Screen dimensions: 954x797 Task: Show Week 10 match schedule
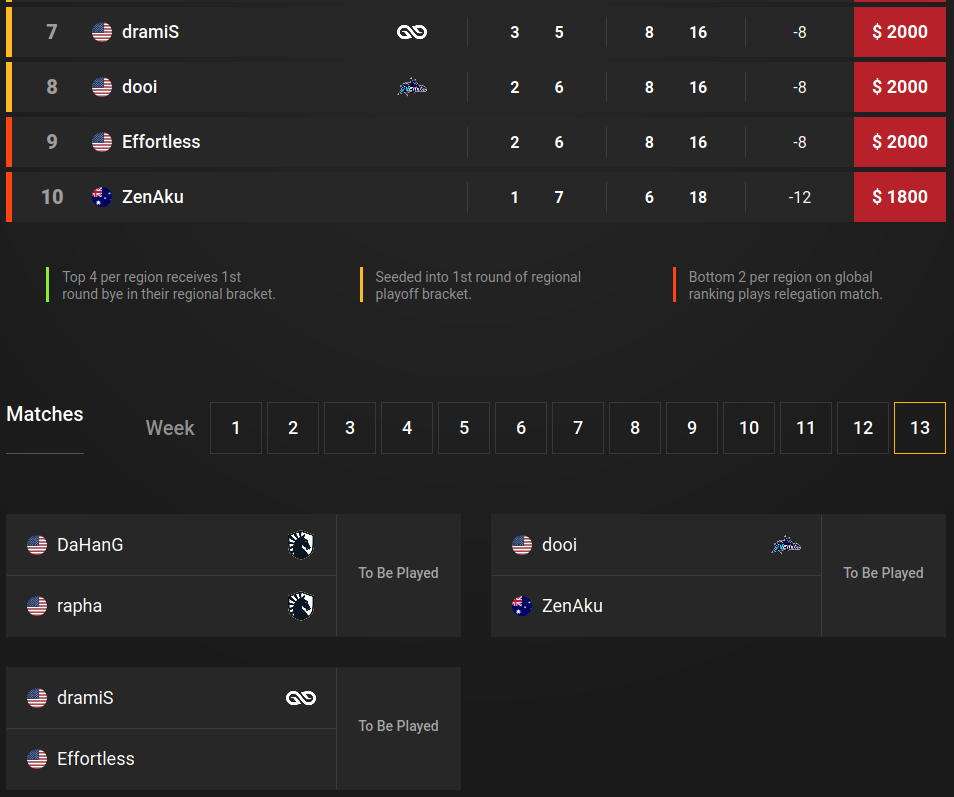(x=749, y=428)
